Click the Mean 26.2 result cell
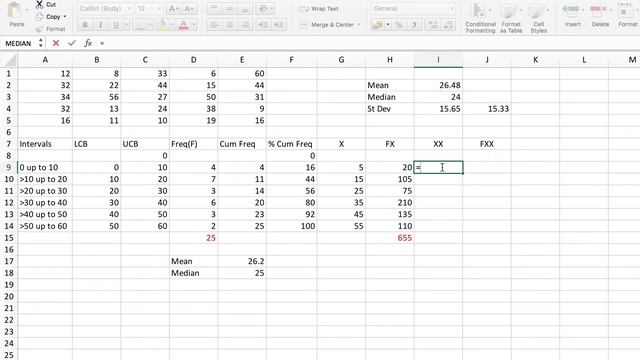 (x=242, y=261)
